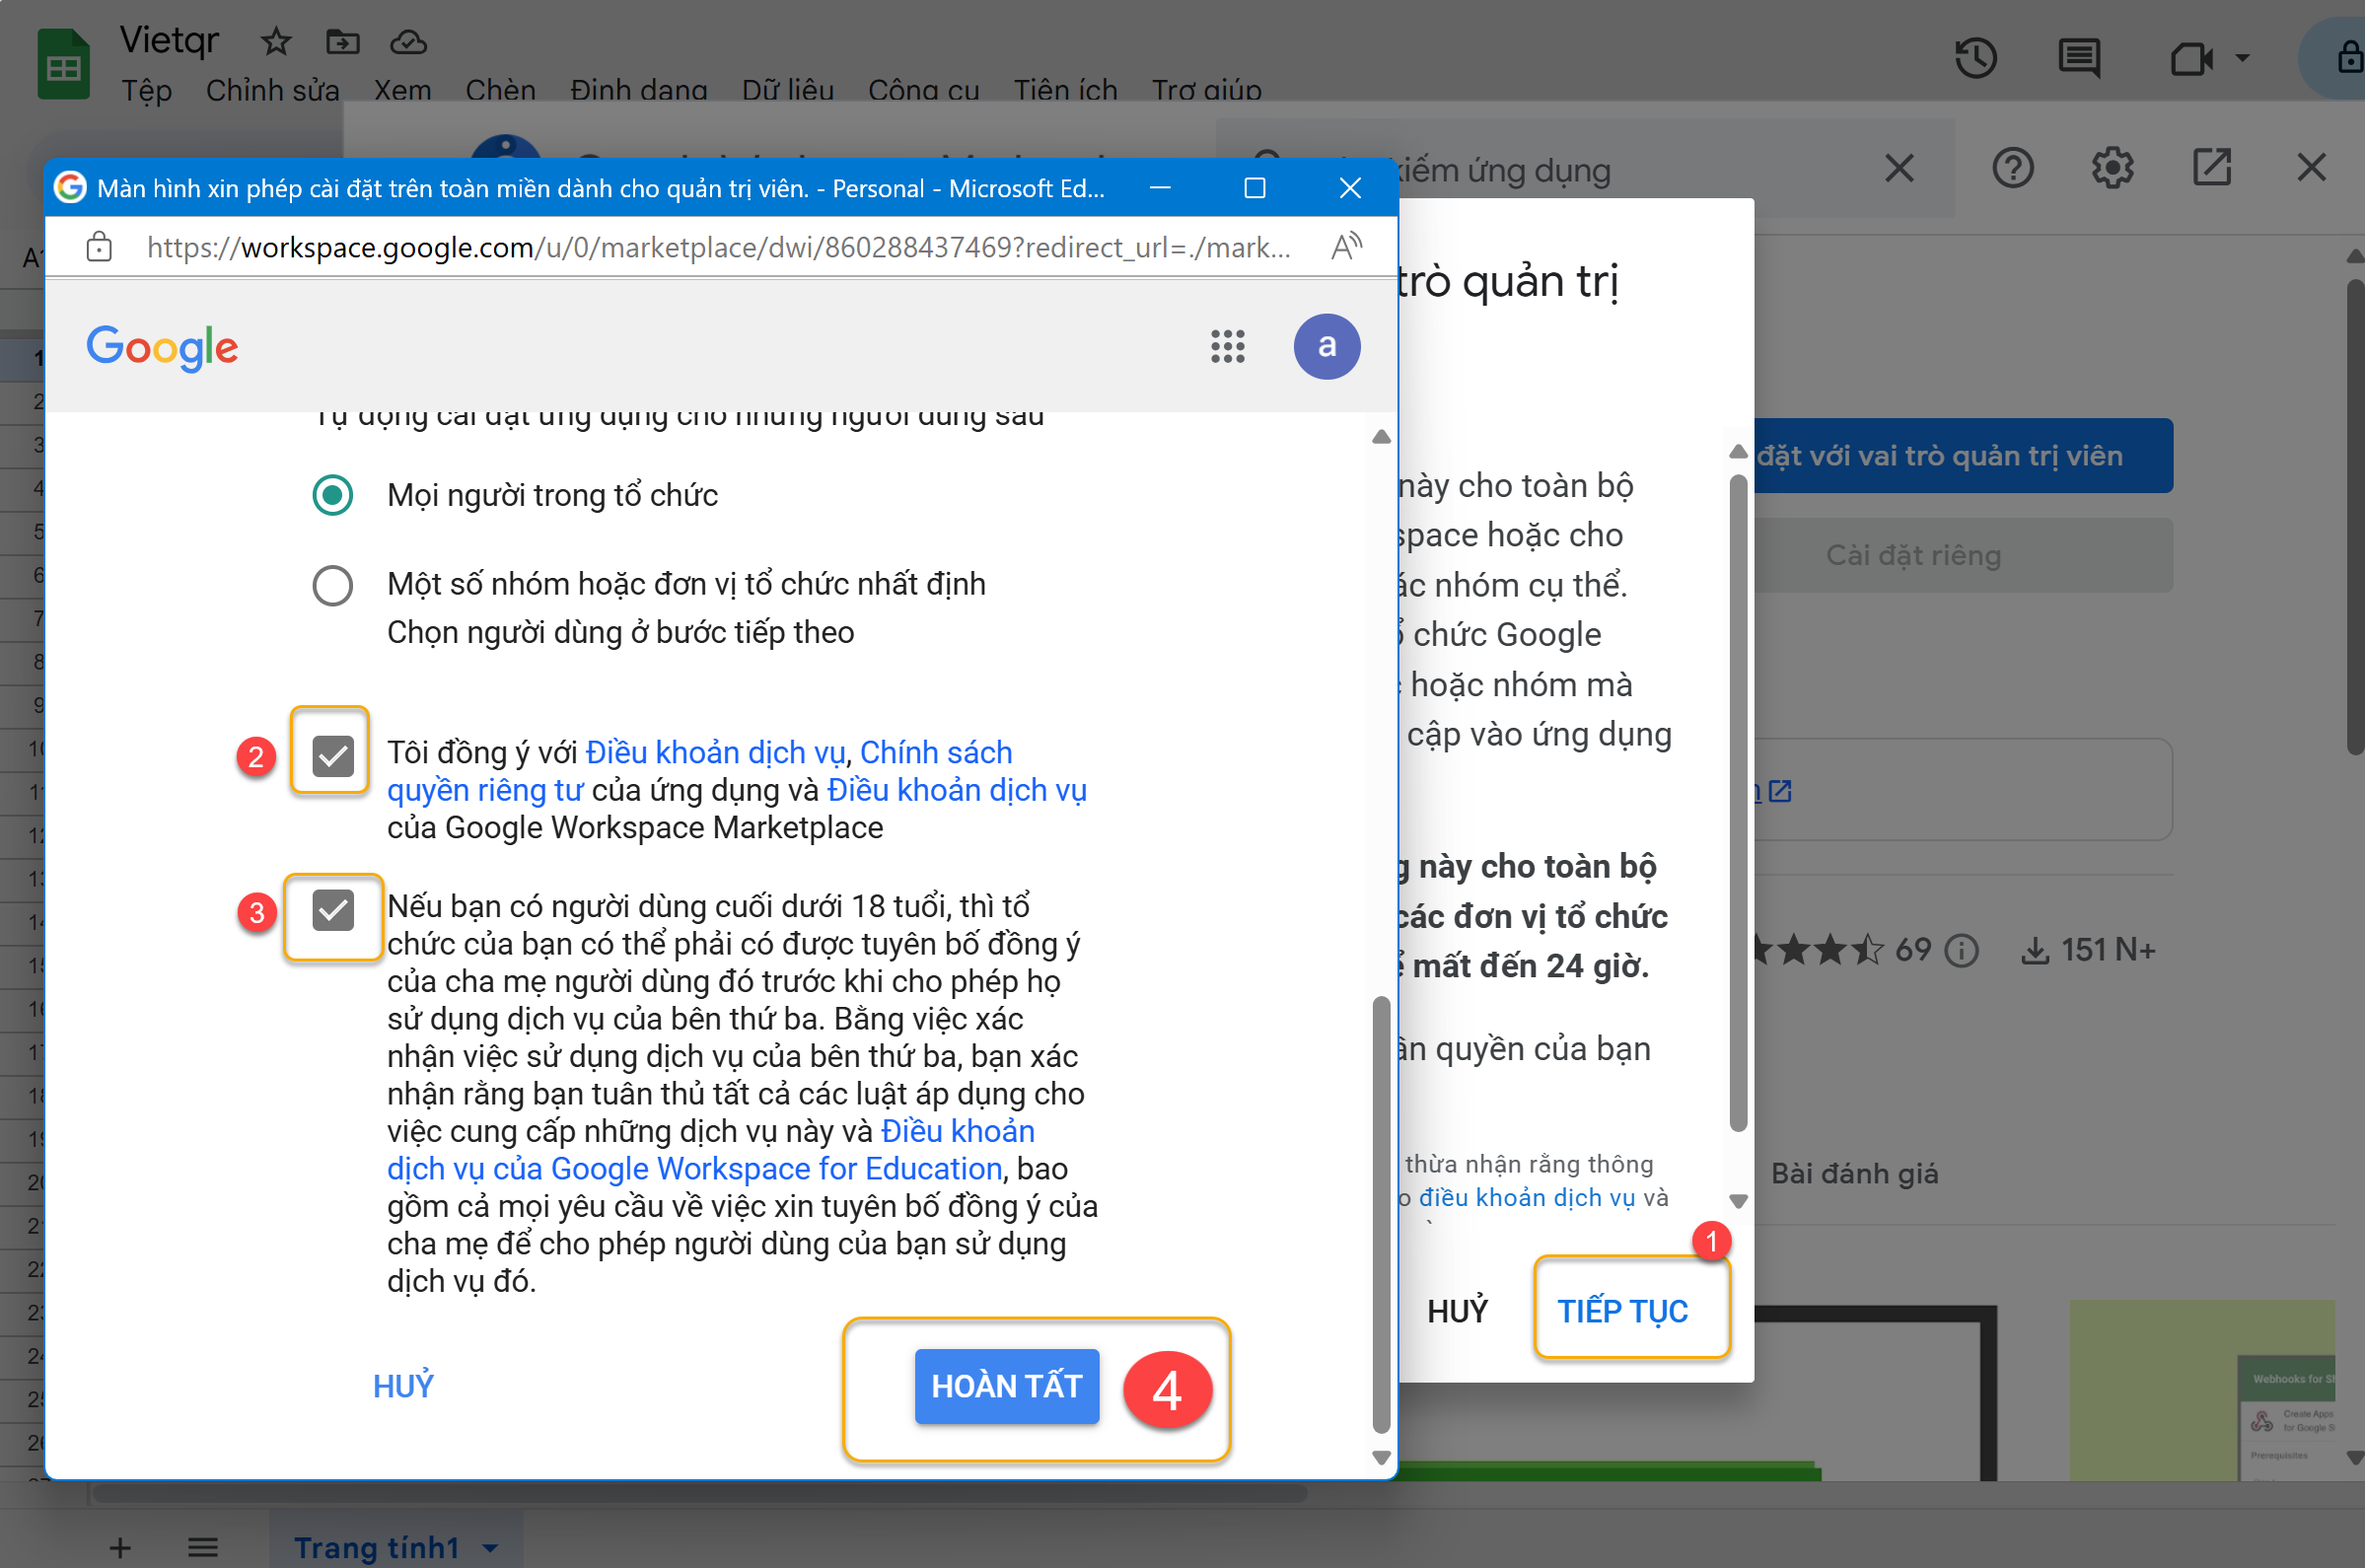Open Trang tính1 sheet tab dropdown
Image resolution: width=2365 pixels, height=1568 pixels.
[x=490, y=1548]
